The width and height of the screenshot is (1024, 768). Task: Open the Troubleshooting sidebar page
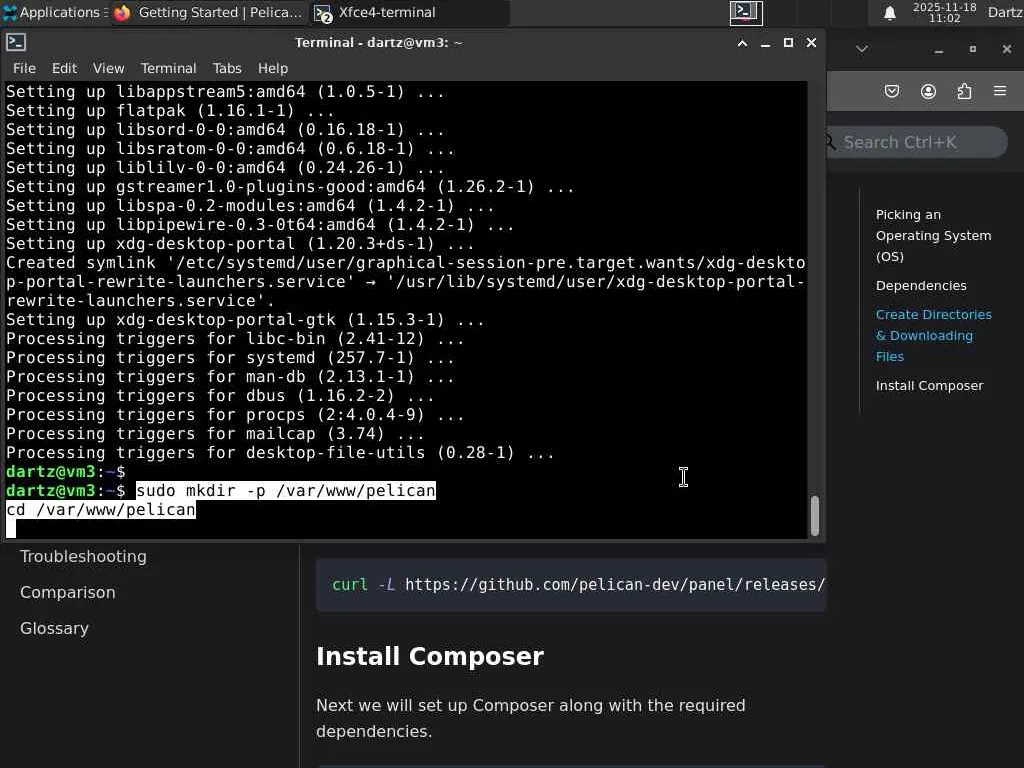[83, 556]
